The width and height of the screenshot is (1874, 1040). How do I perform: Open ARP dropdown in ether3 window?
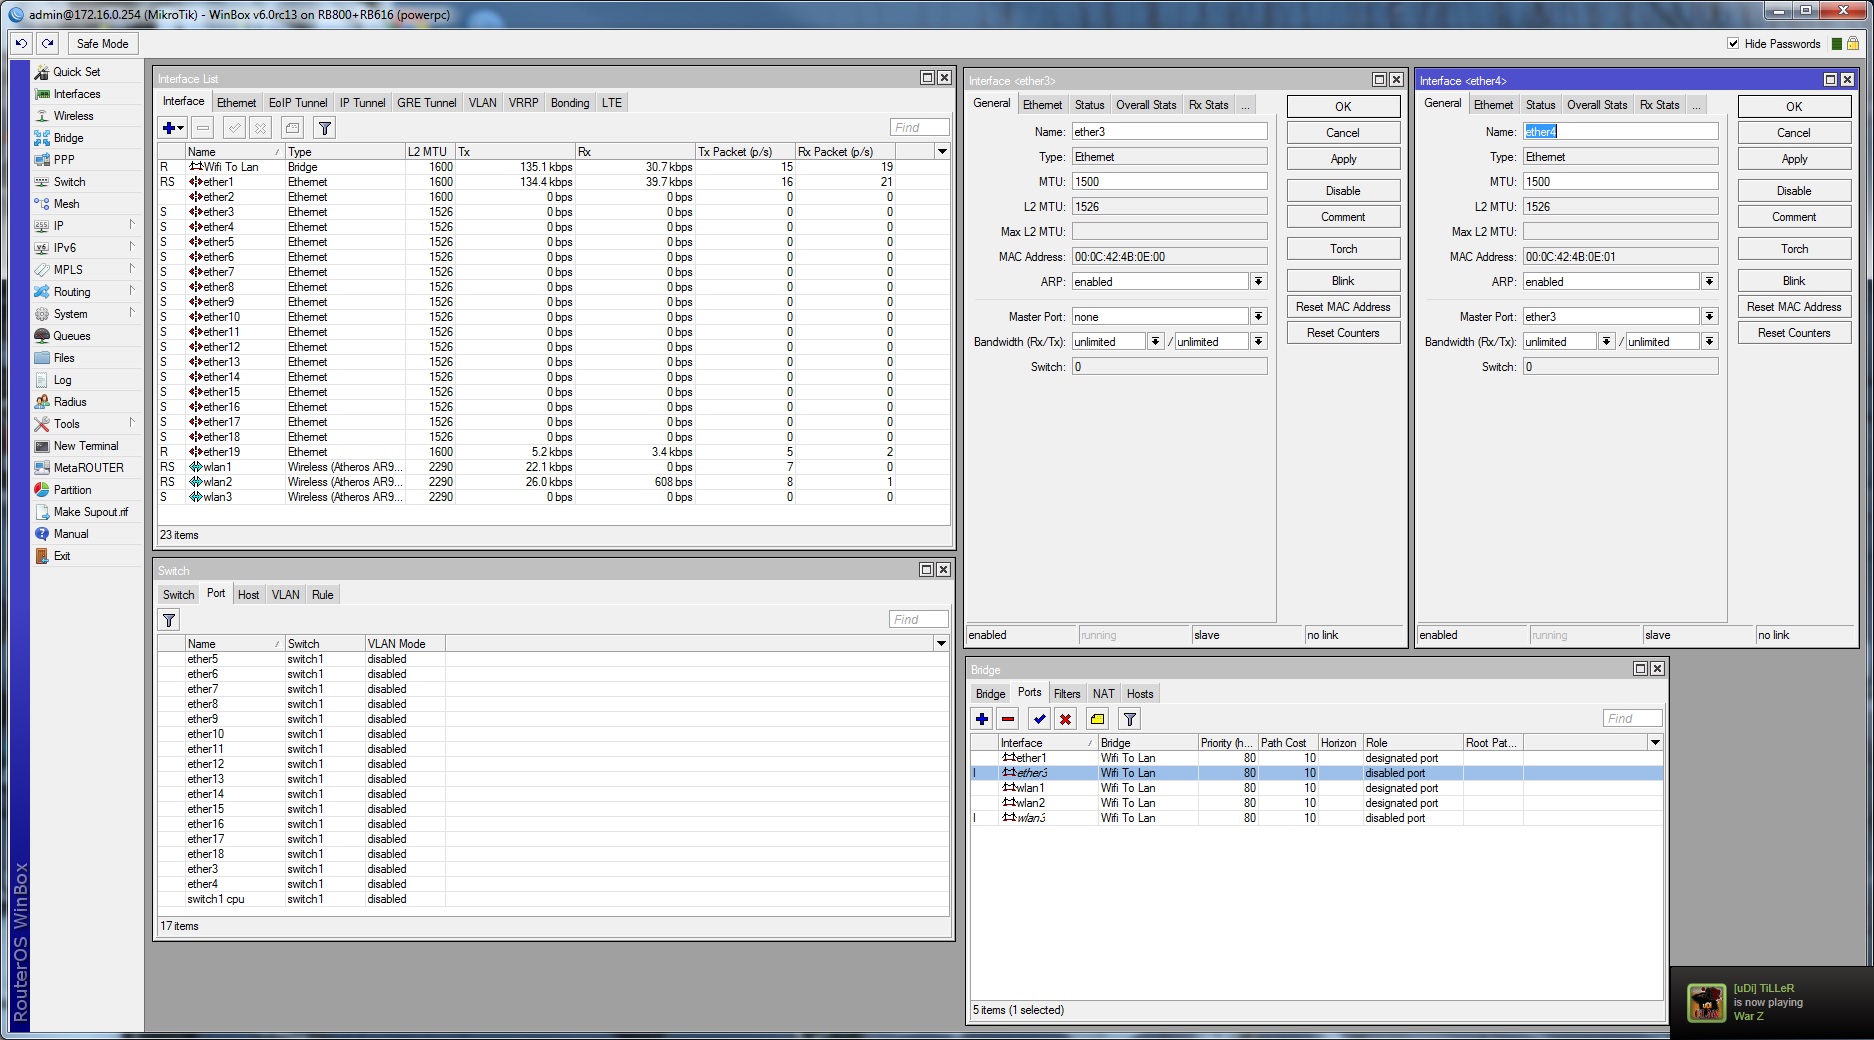[1259, 282]
